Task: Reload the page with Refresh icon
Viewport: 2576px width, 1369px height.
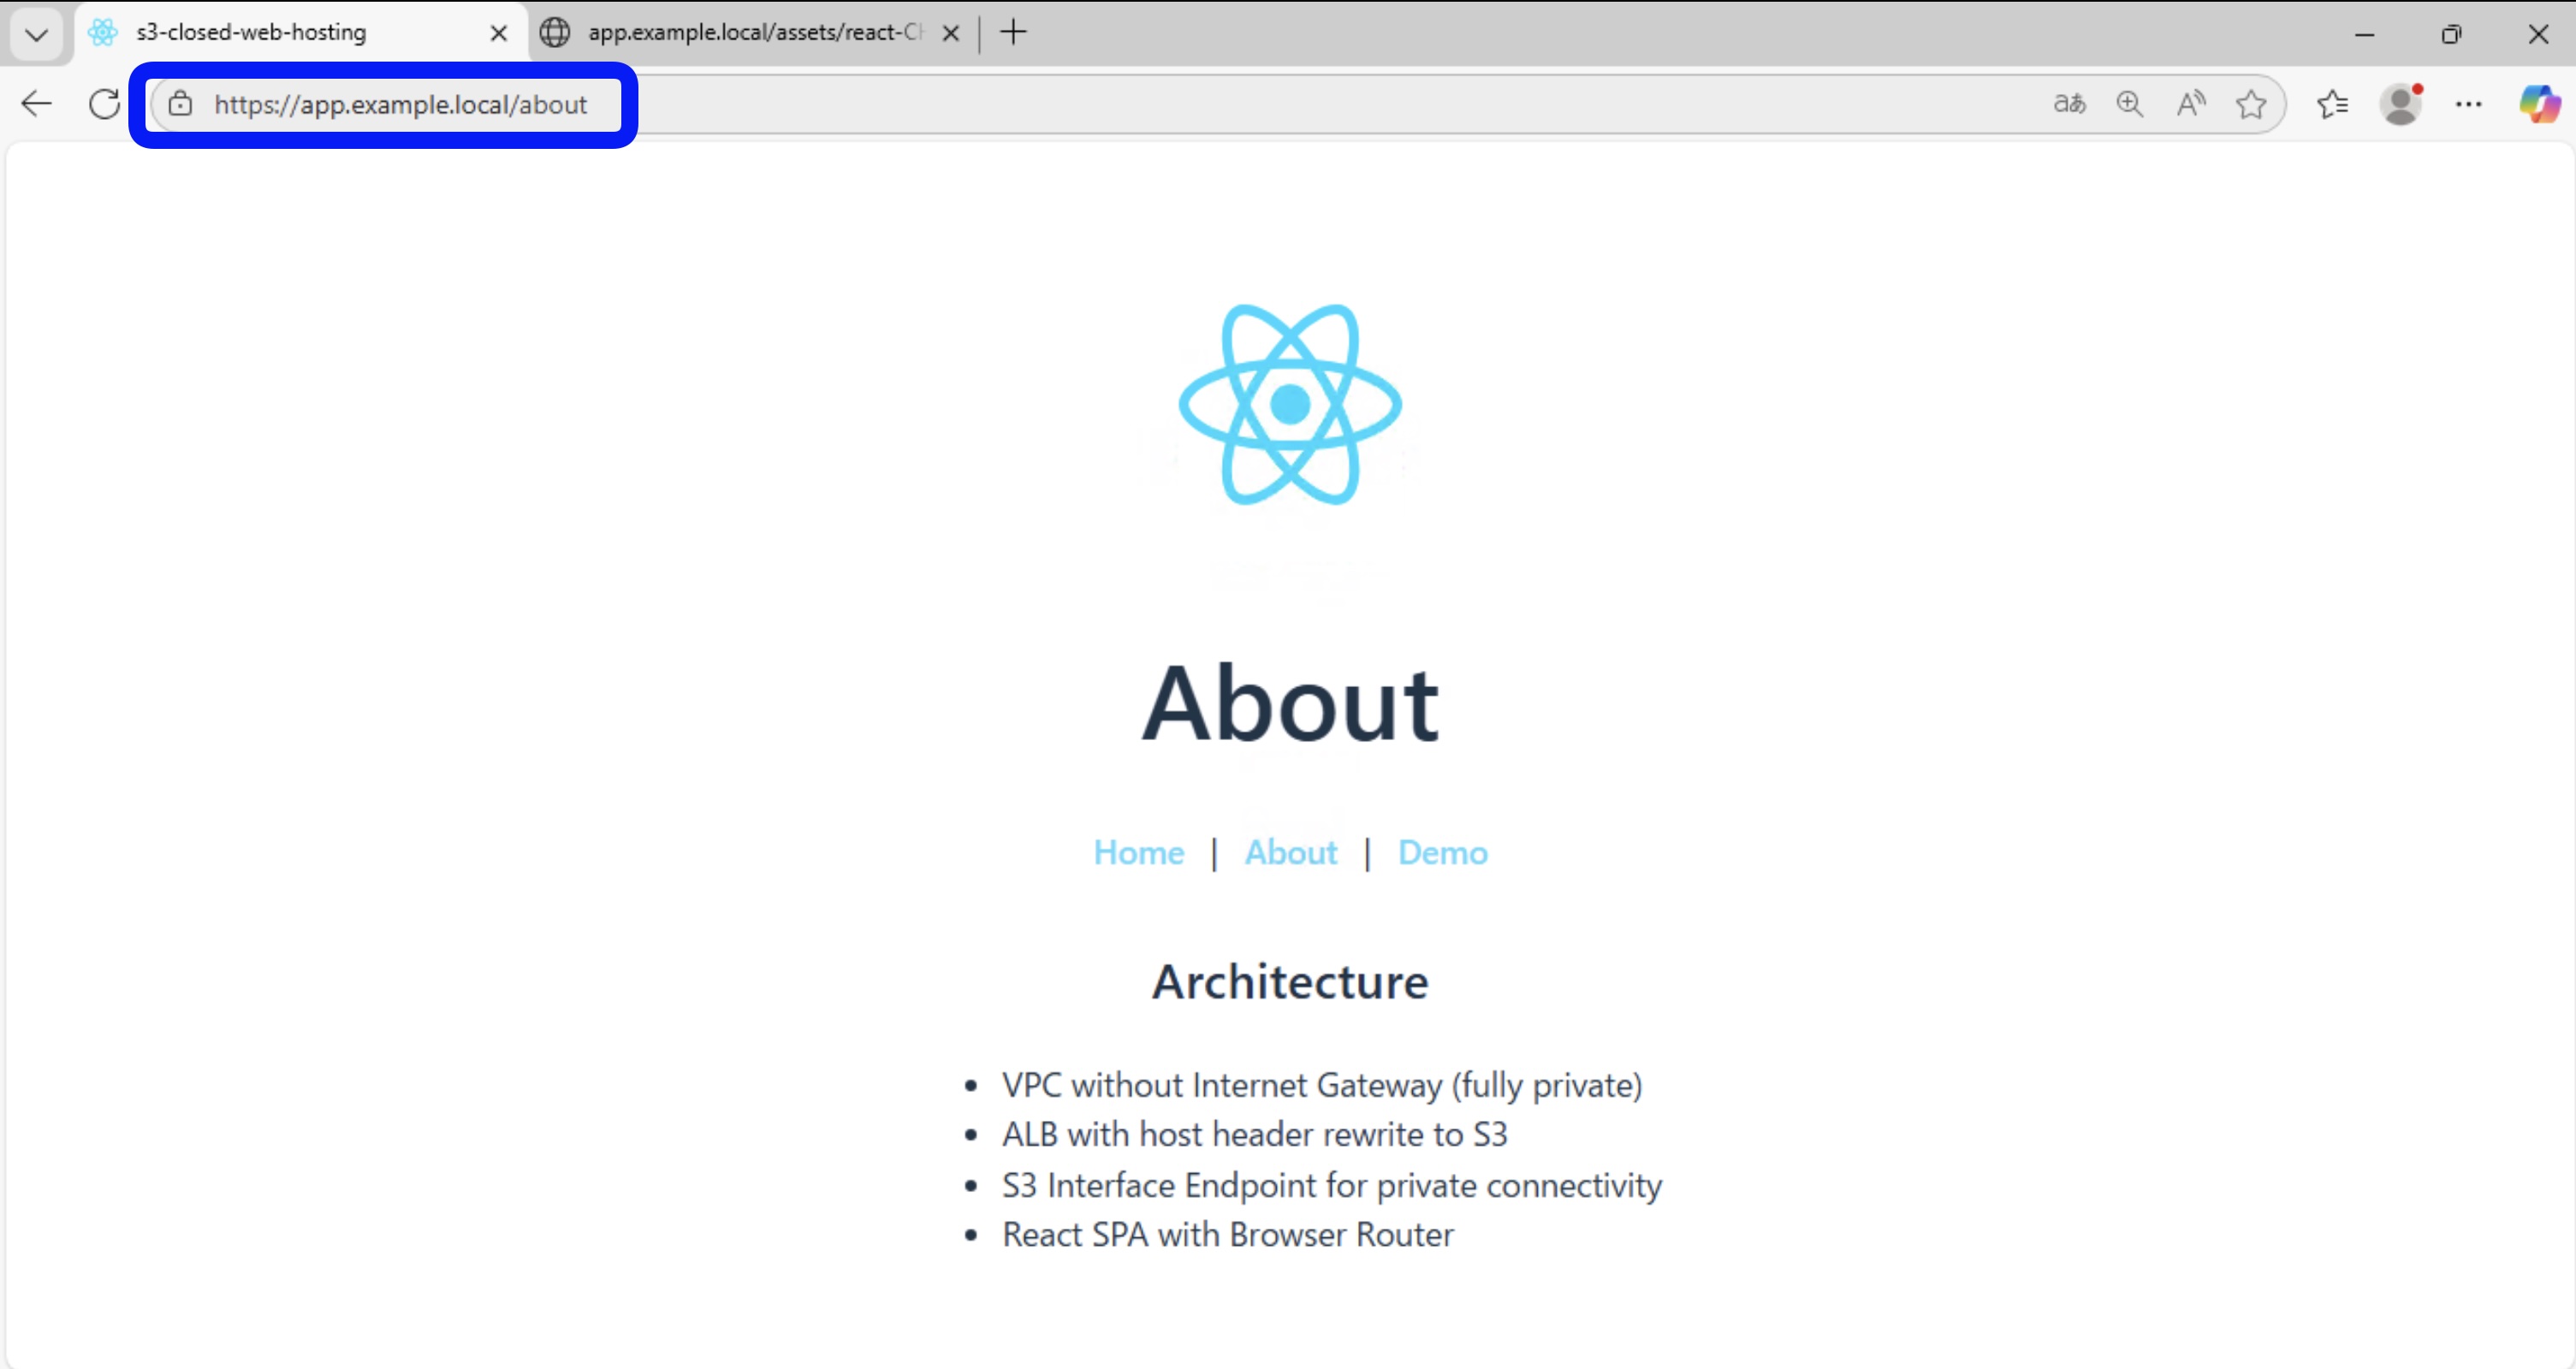Action: click(104, 104)
